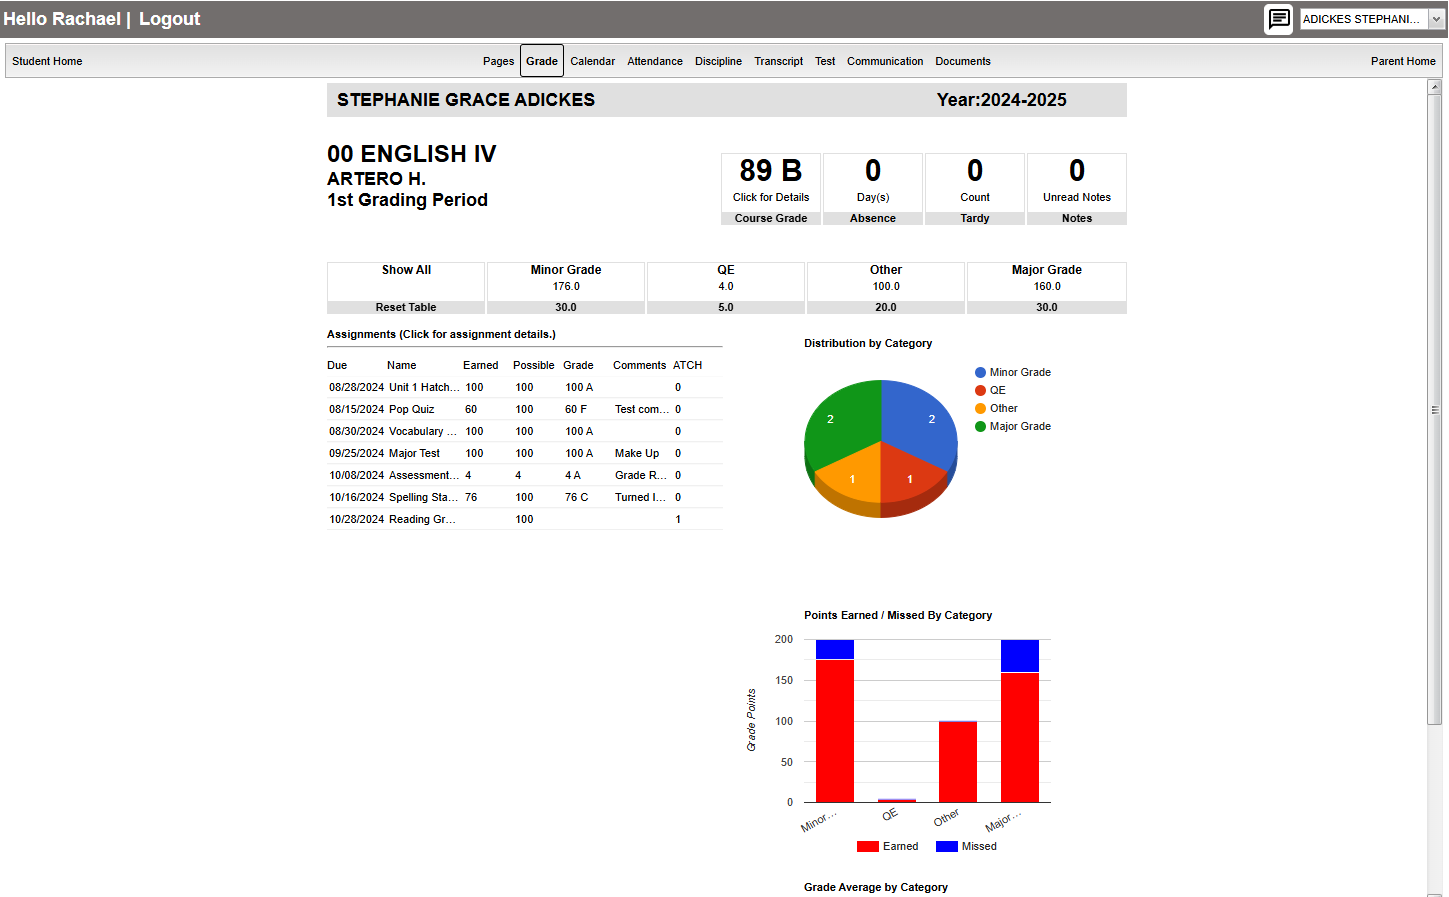The height and width of the screenshot is (897, 1449).
Task: Open the Calendar menu item
Action: click(x=592, y=61)
